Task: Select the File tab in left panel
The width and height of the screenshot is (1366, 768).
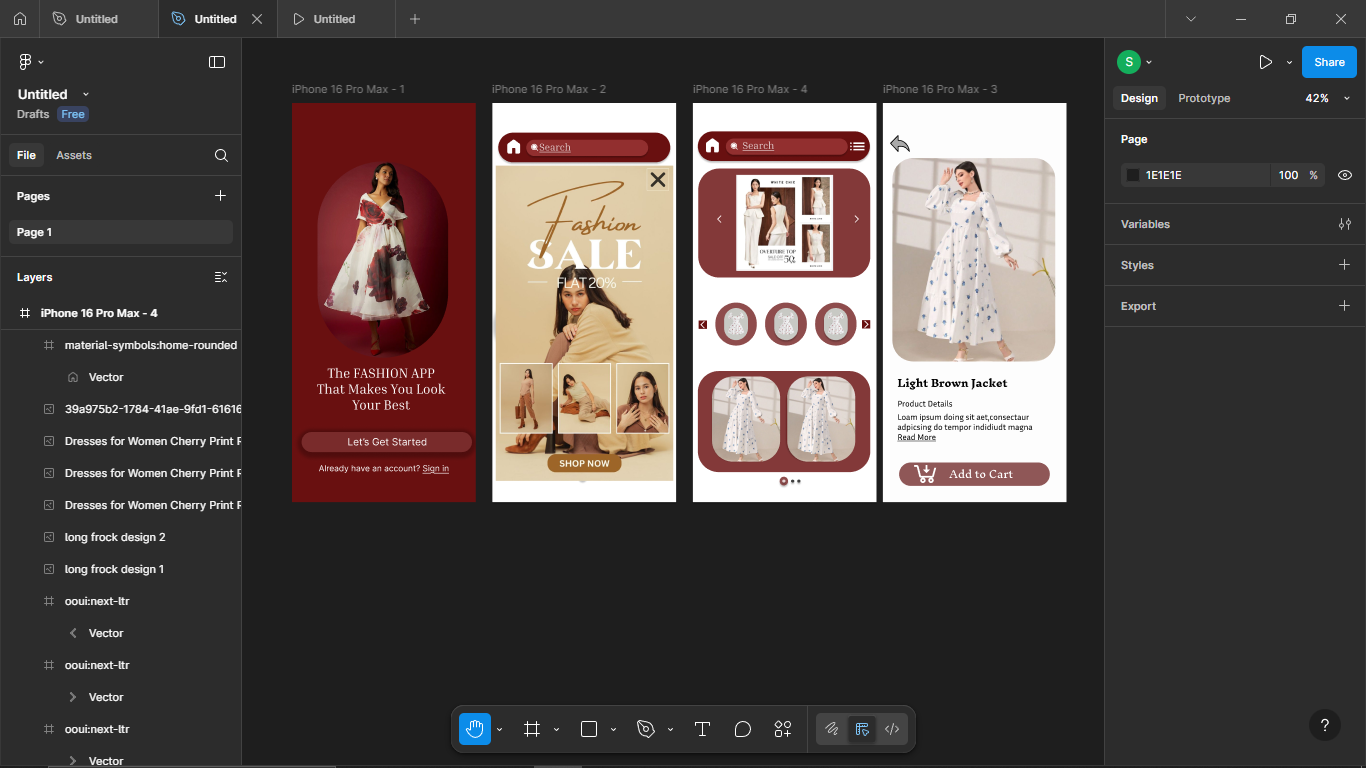Action: pyautogui.click(x=26, y=155)
